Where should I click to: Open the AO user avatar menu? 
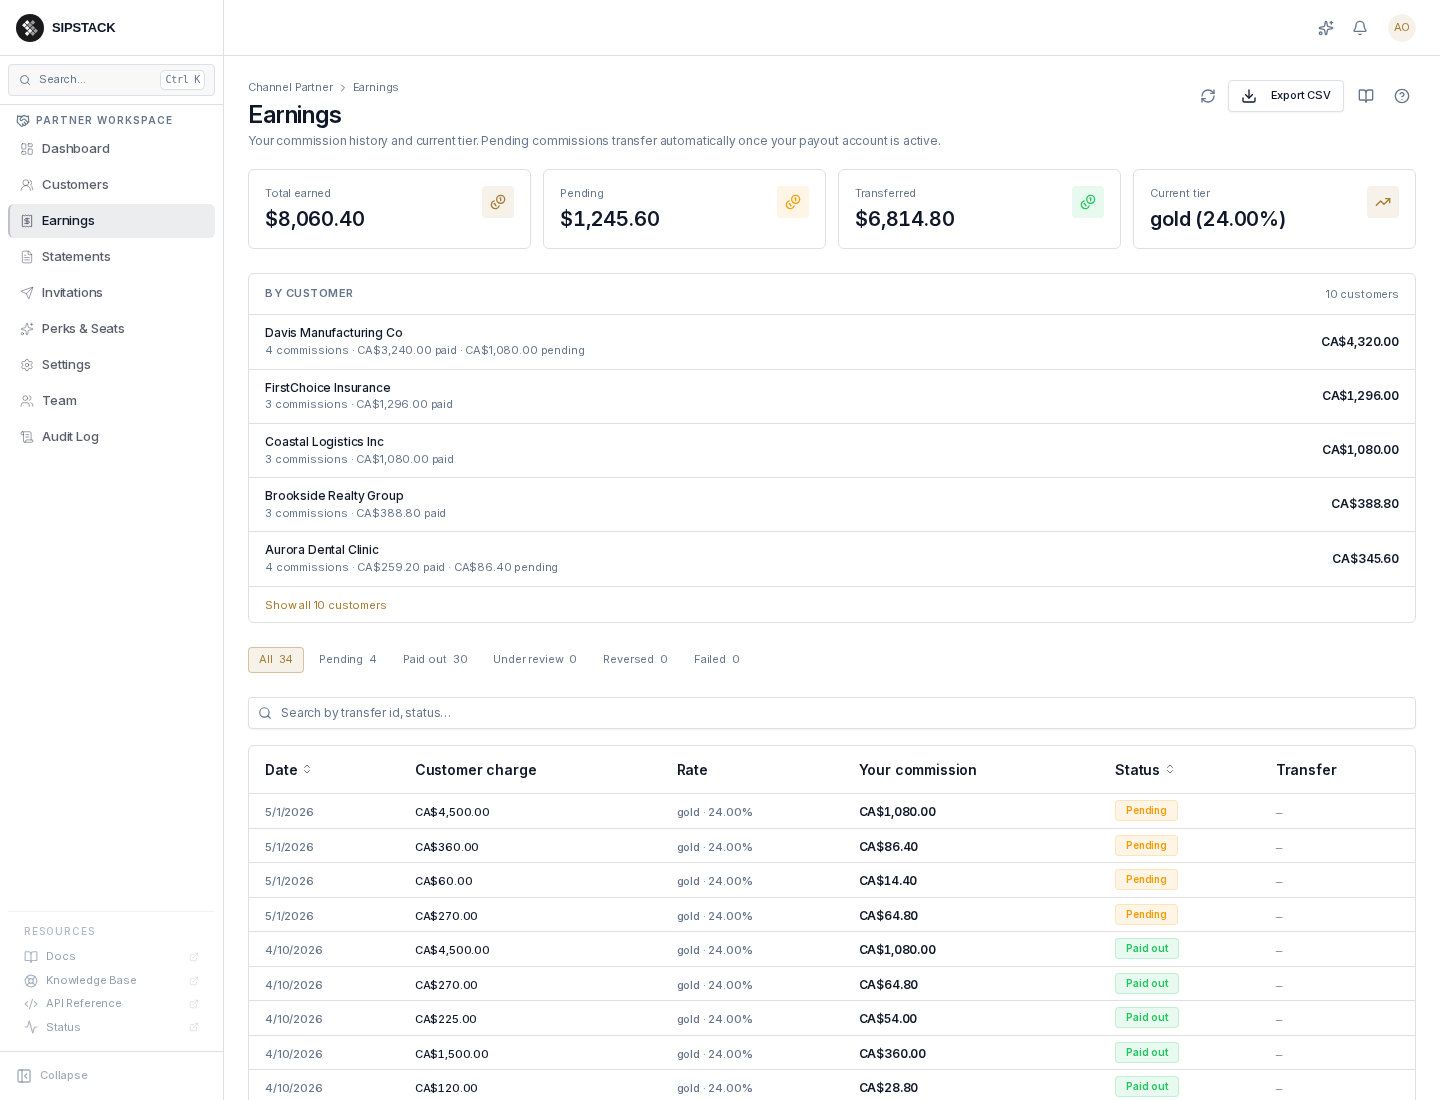[1402, 28]
